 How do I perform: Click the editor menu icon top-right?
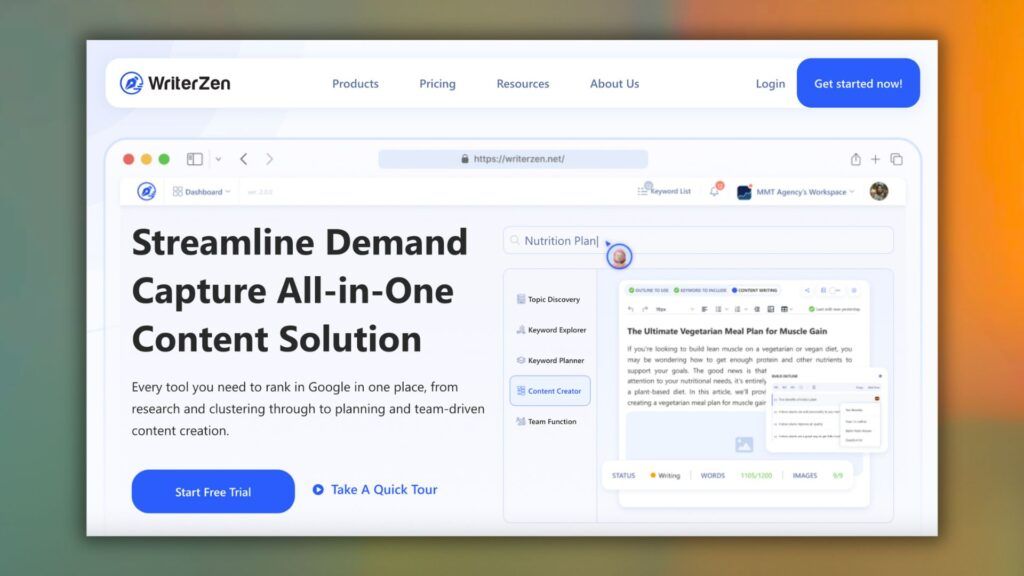click(854, 291)
